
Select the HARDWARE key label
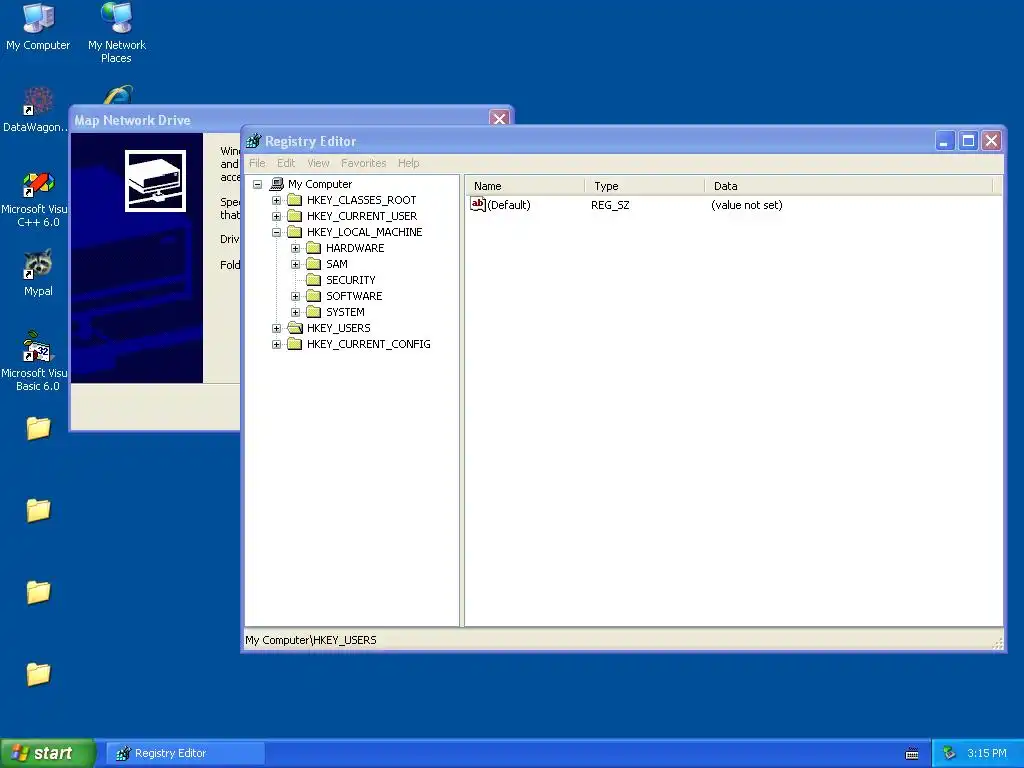tap(355, 248)
